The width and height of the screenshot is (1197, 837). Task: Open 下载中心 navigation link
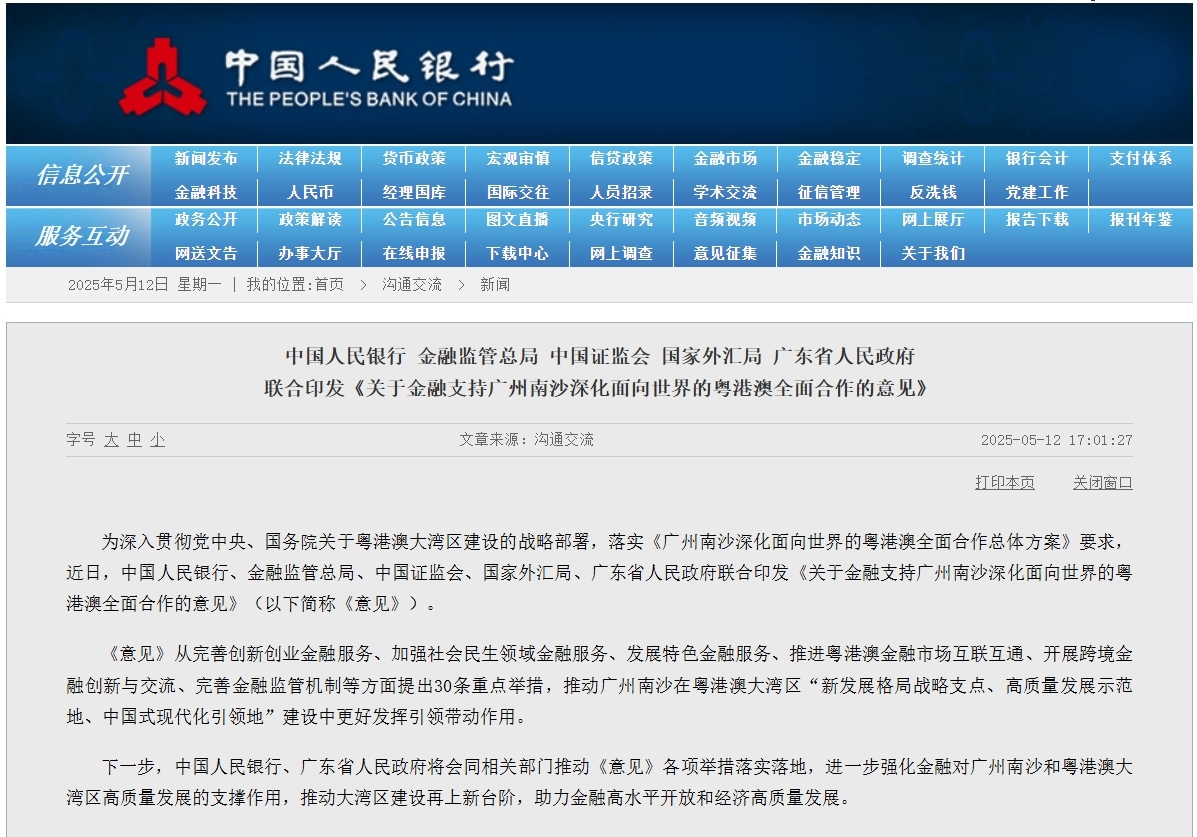tap(518, 254)
